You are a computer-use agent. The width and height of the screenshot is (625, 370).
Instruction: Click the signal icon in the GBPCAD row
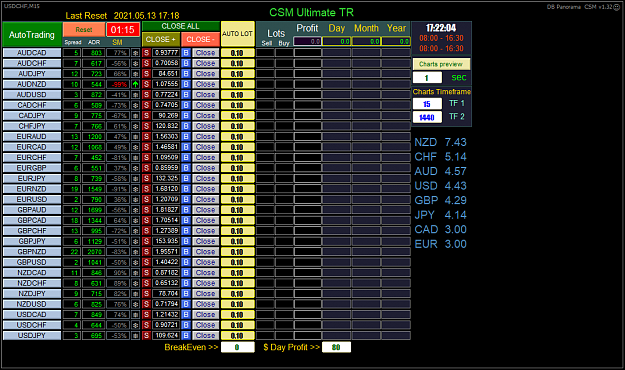tap(136, 220)
